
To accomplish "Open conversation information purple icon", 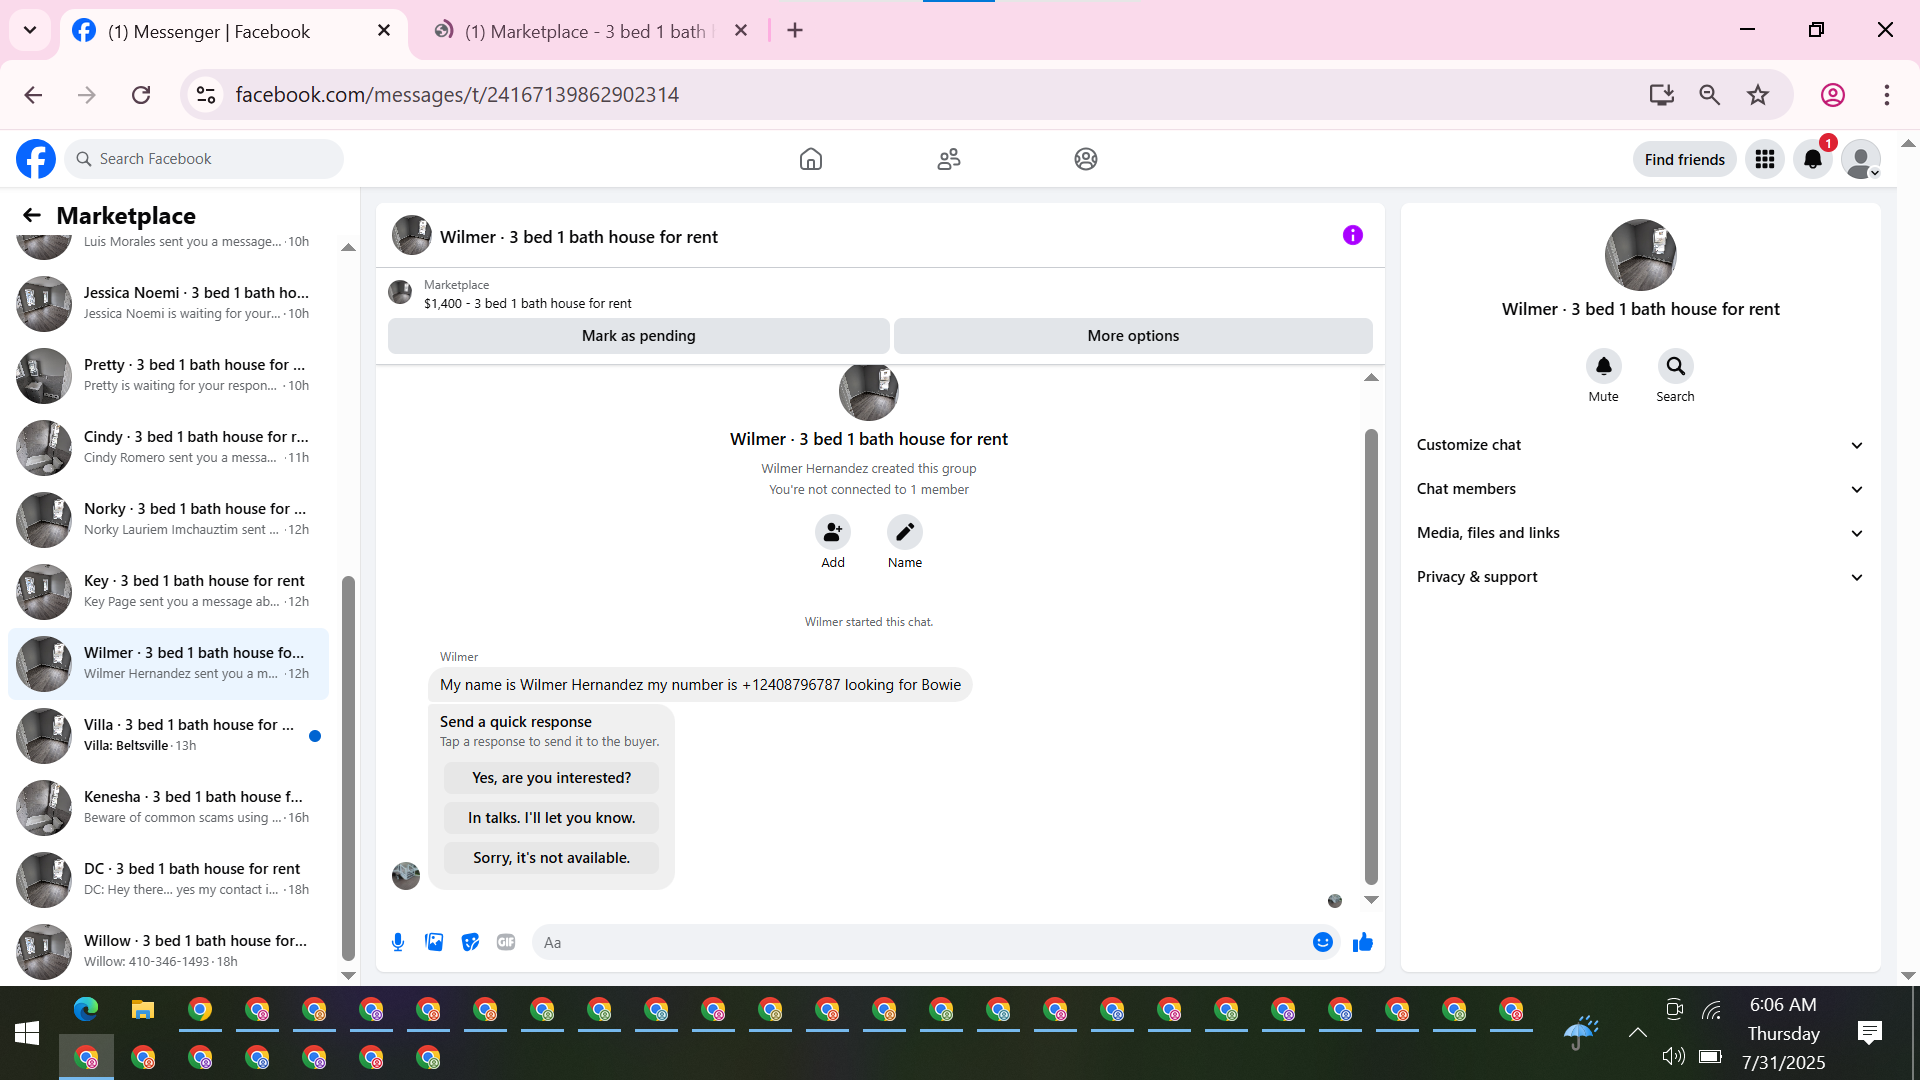I will [x=1352, y=235].
